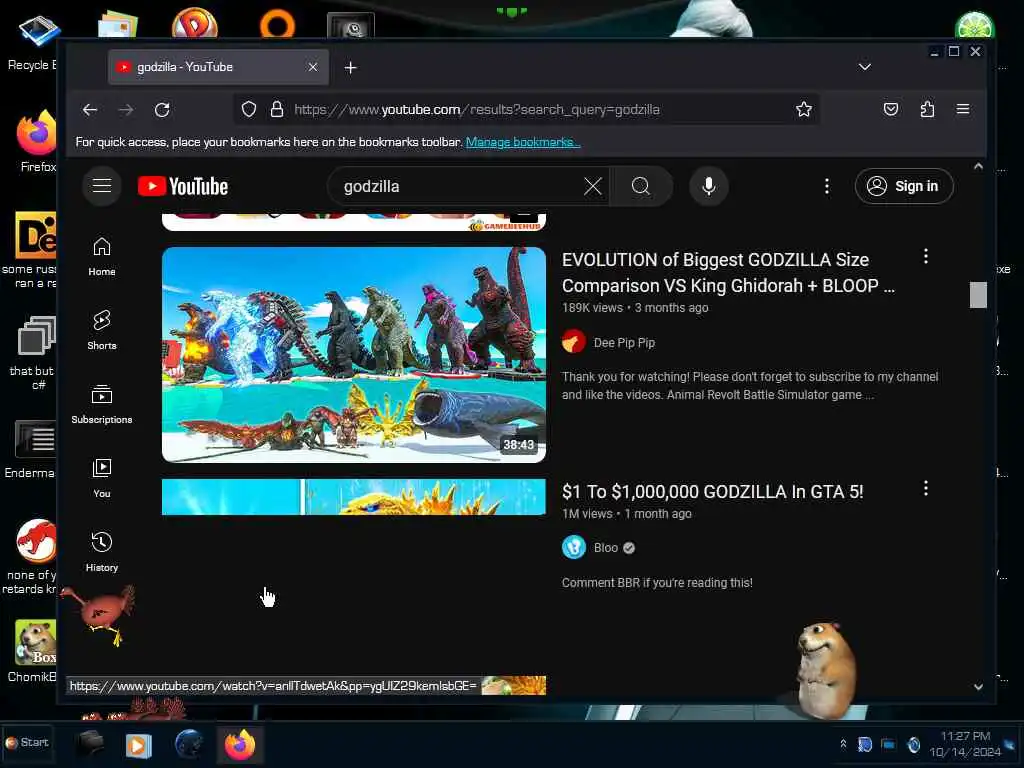1024x768 pixels.
Task: Click the scrollbar up arrow
Action: 978,167
